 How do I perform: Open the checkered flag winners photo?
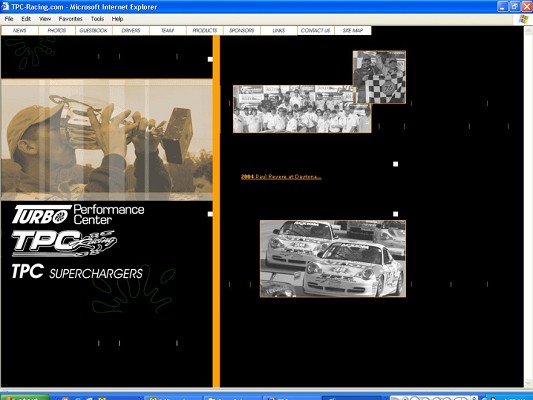[379, 77]
